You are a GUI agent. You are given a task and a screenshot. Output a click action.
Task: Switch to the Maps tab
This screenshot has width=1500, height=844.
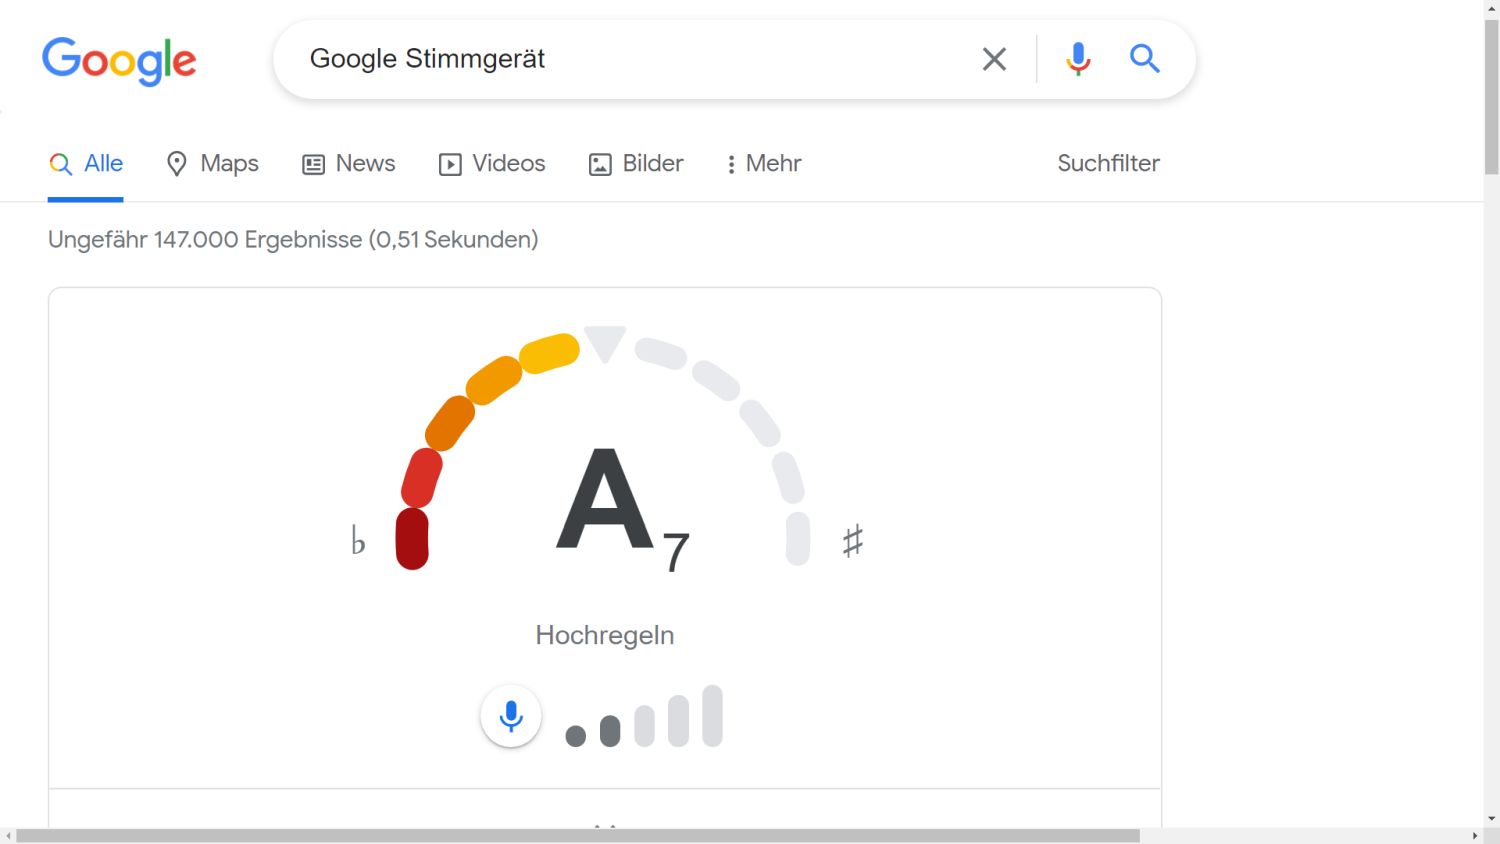click(212, 163)
